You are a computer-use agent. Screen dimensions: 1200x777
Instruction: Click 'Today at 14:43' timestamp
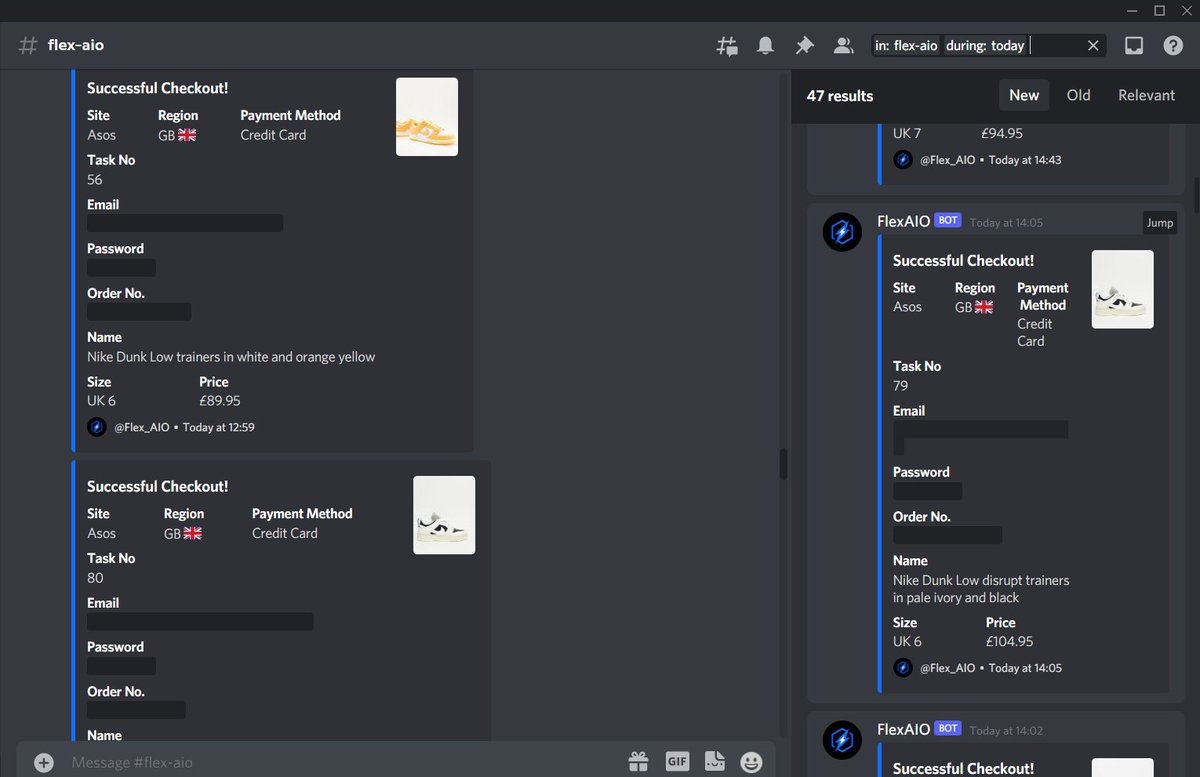pos(1025,160)
